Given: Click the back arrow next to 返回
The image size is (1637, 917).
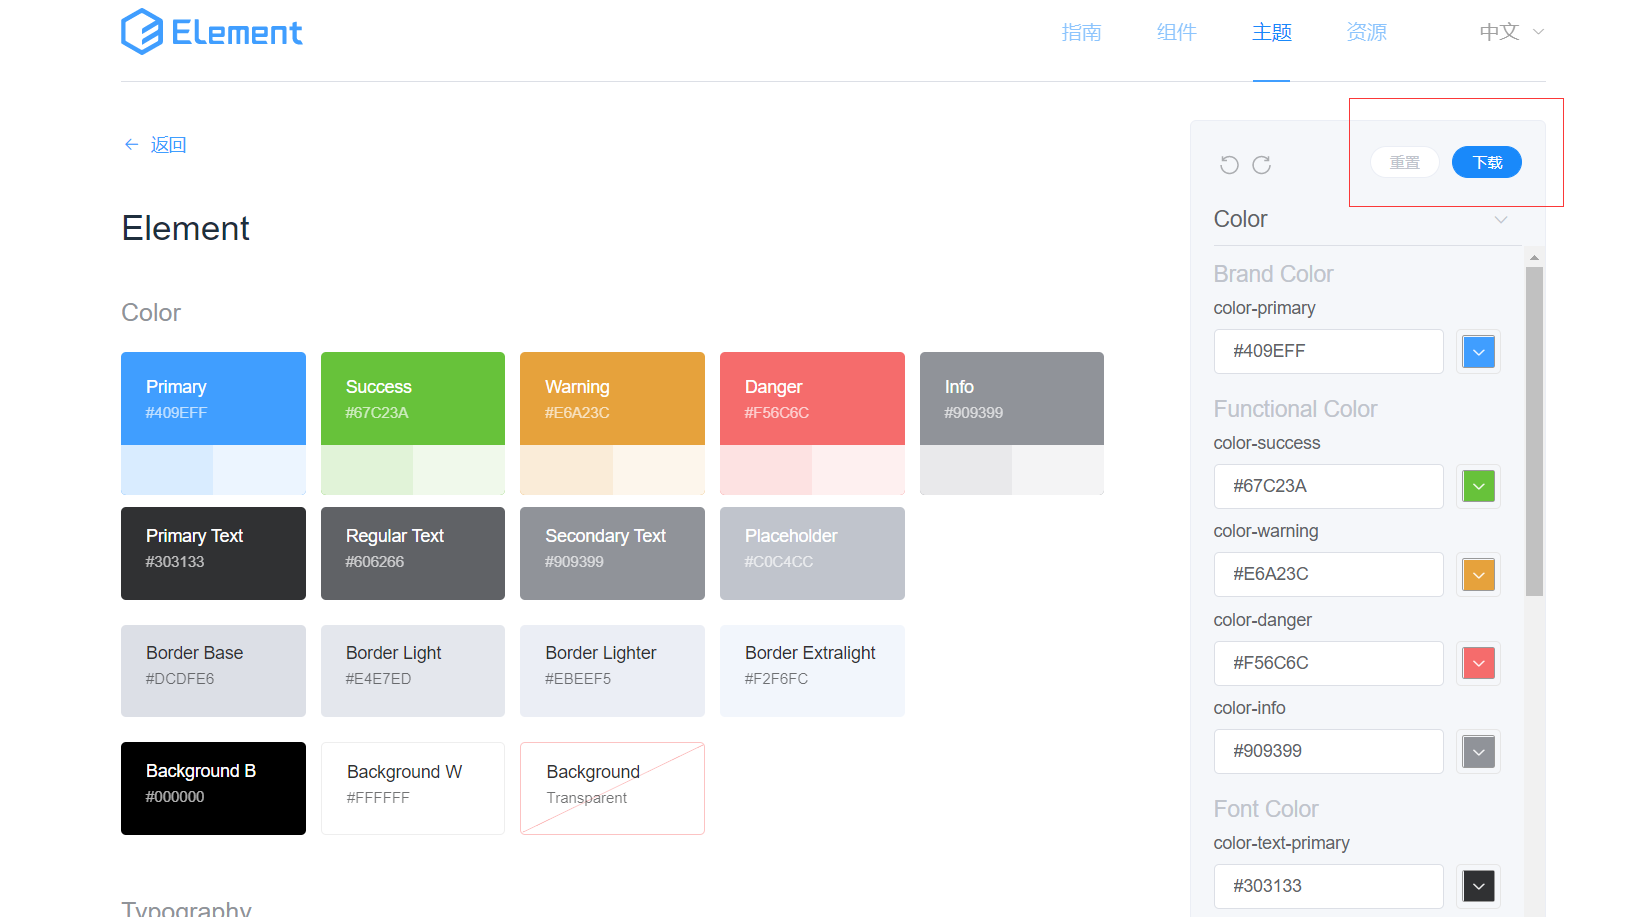Looking at the screenshot, I should (131, 145).
